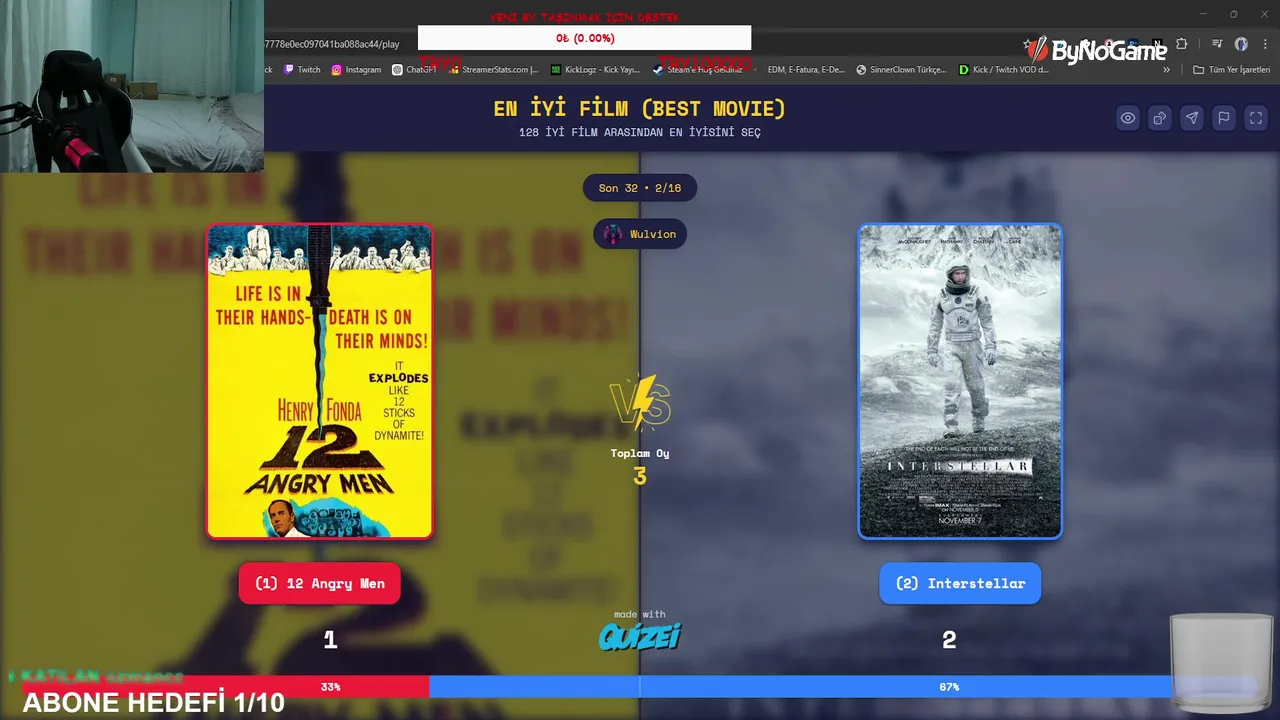Open the Tüm Yer İşaretleri folder
This screenshot has height=720, width=1280.
coord(1231,70)
